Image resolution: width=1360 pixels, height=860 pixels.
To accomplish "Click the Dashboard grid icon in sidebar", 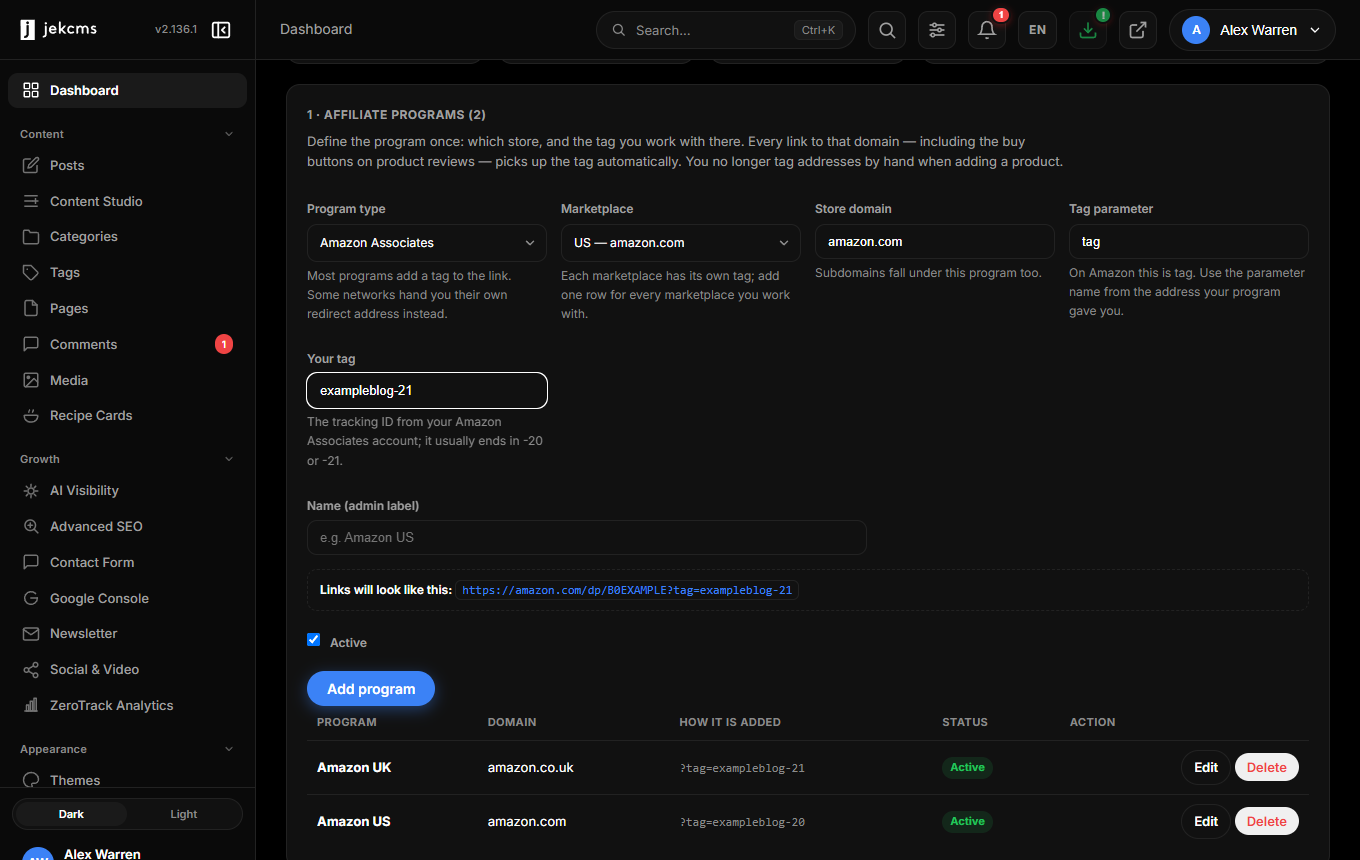I will [31, 90].
